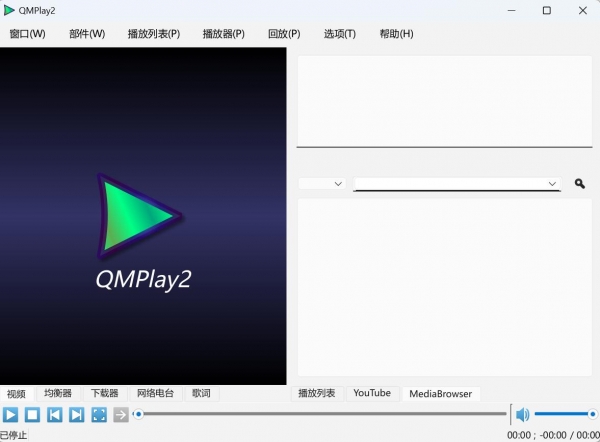Minimize the QMPlay2 window

(x=512, y=11)
